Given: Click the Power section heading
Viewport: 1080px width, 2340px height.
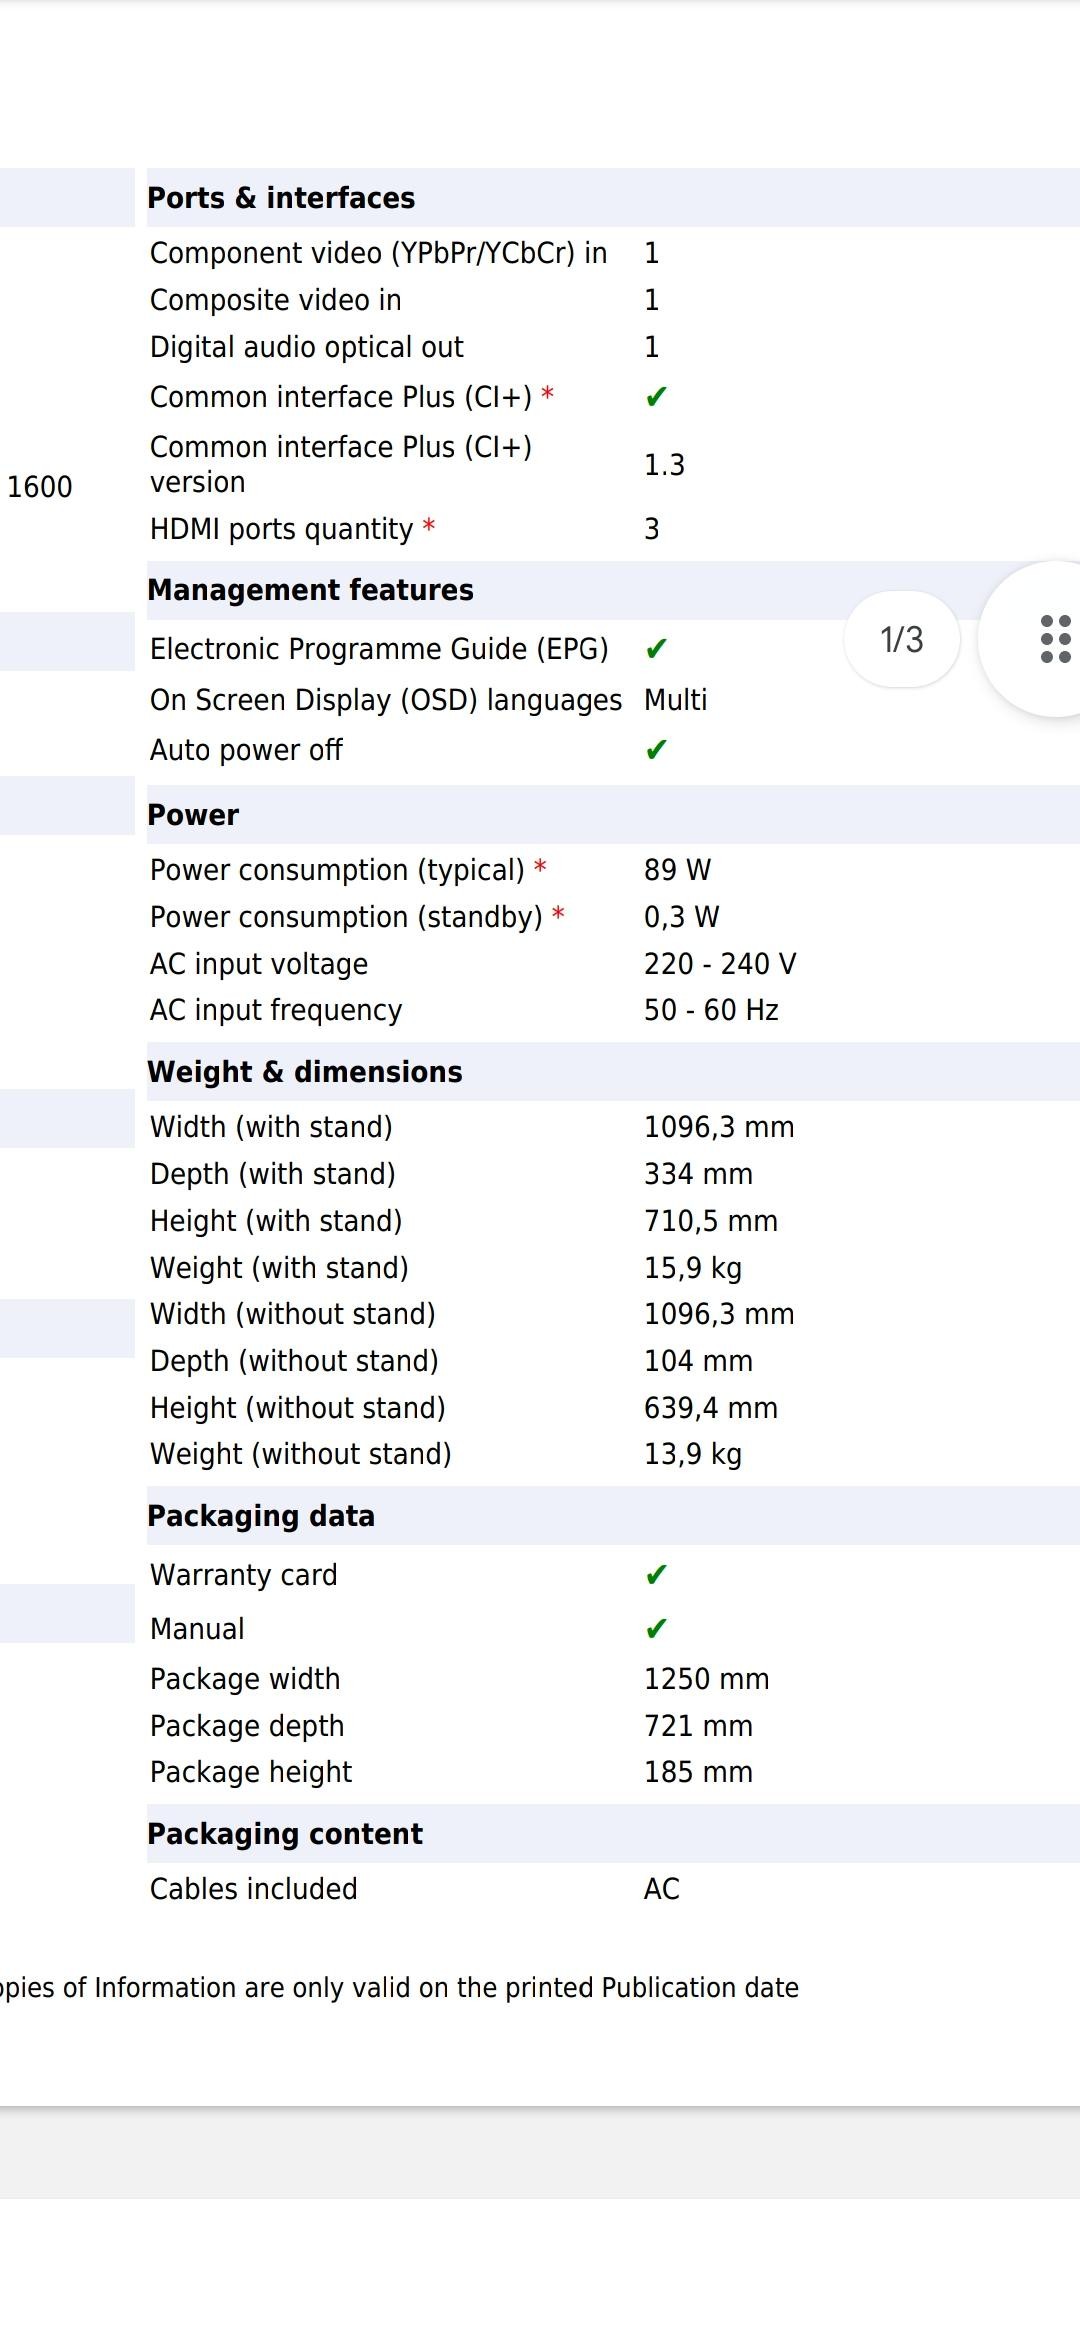Looking at the screenshot, I should click(193, 815).
